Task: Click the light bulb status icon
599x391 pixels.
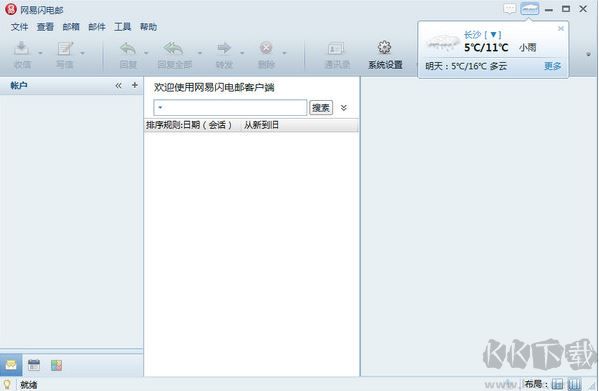Action: 7,384
